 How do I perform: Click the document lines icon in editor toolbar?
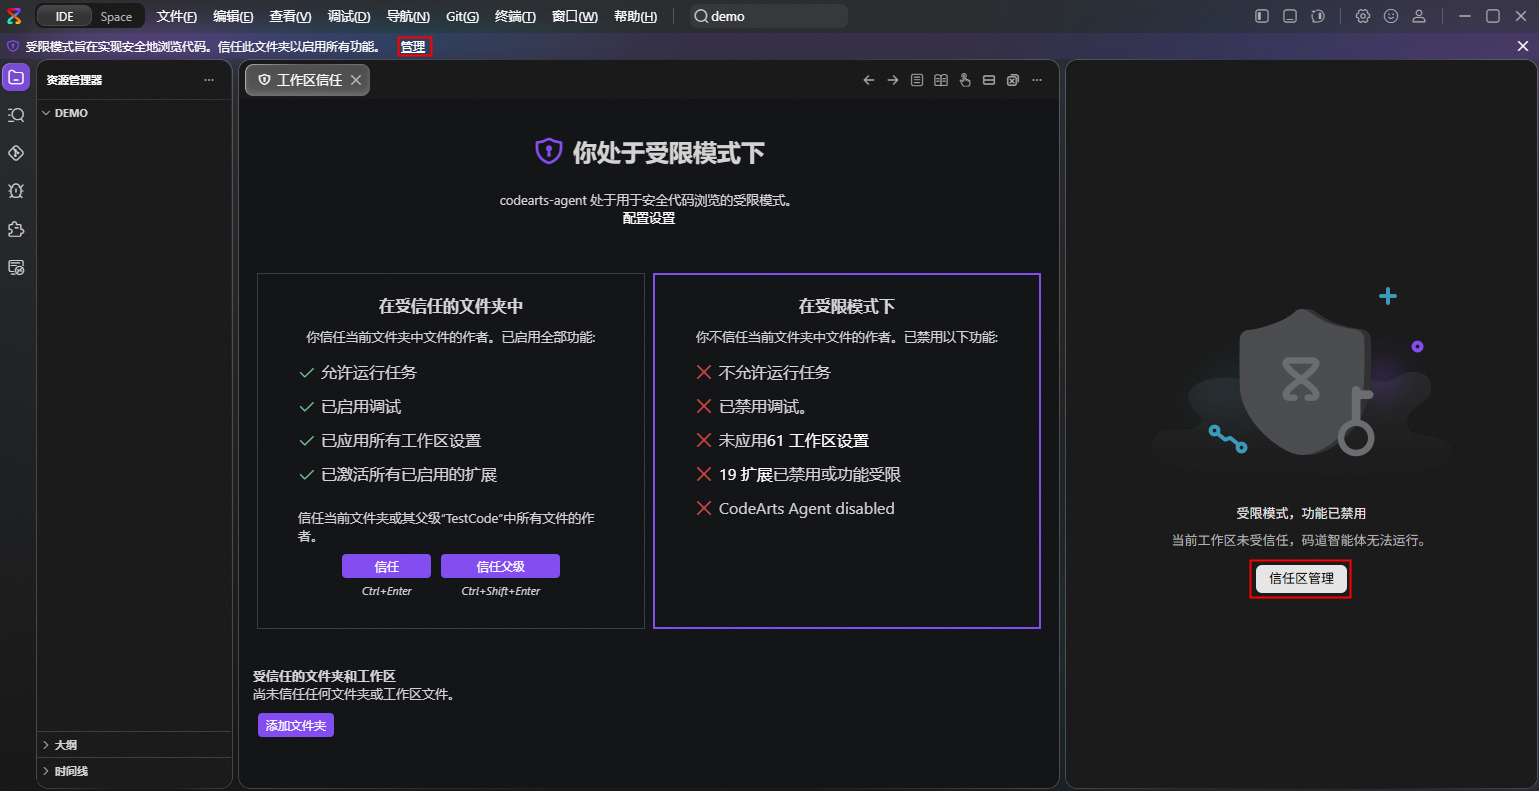(917, 80)
